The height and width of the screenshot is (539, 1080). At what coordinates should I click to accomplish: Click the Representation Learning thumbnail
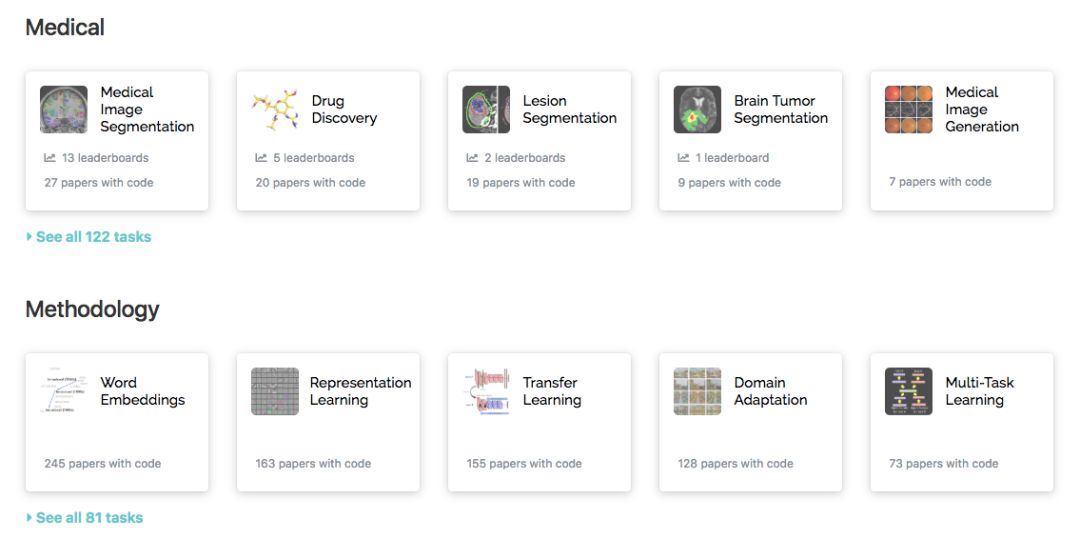[x=275, y=391]
